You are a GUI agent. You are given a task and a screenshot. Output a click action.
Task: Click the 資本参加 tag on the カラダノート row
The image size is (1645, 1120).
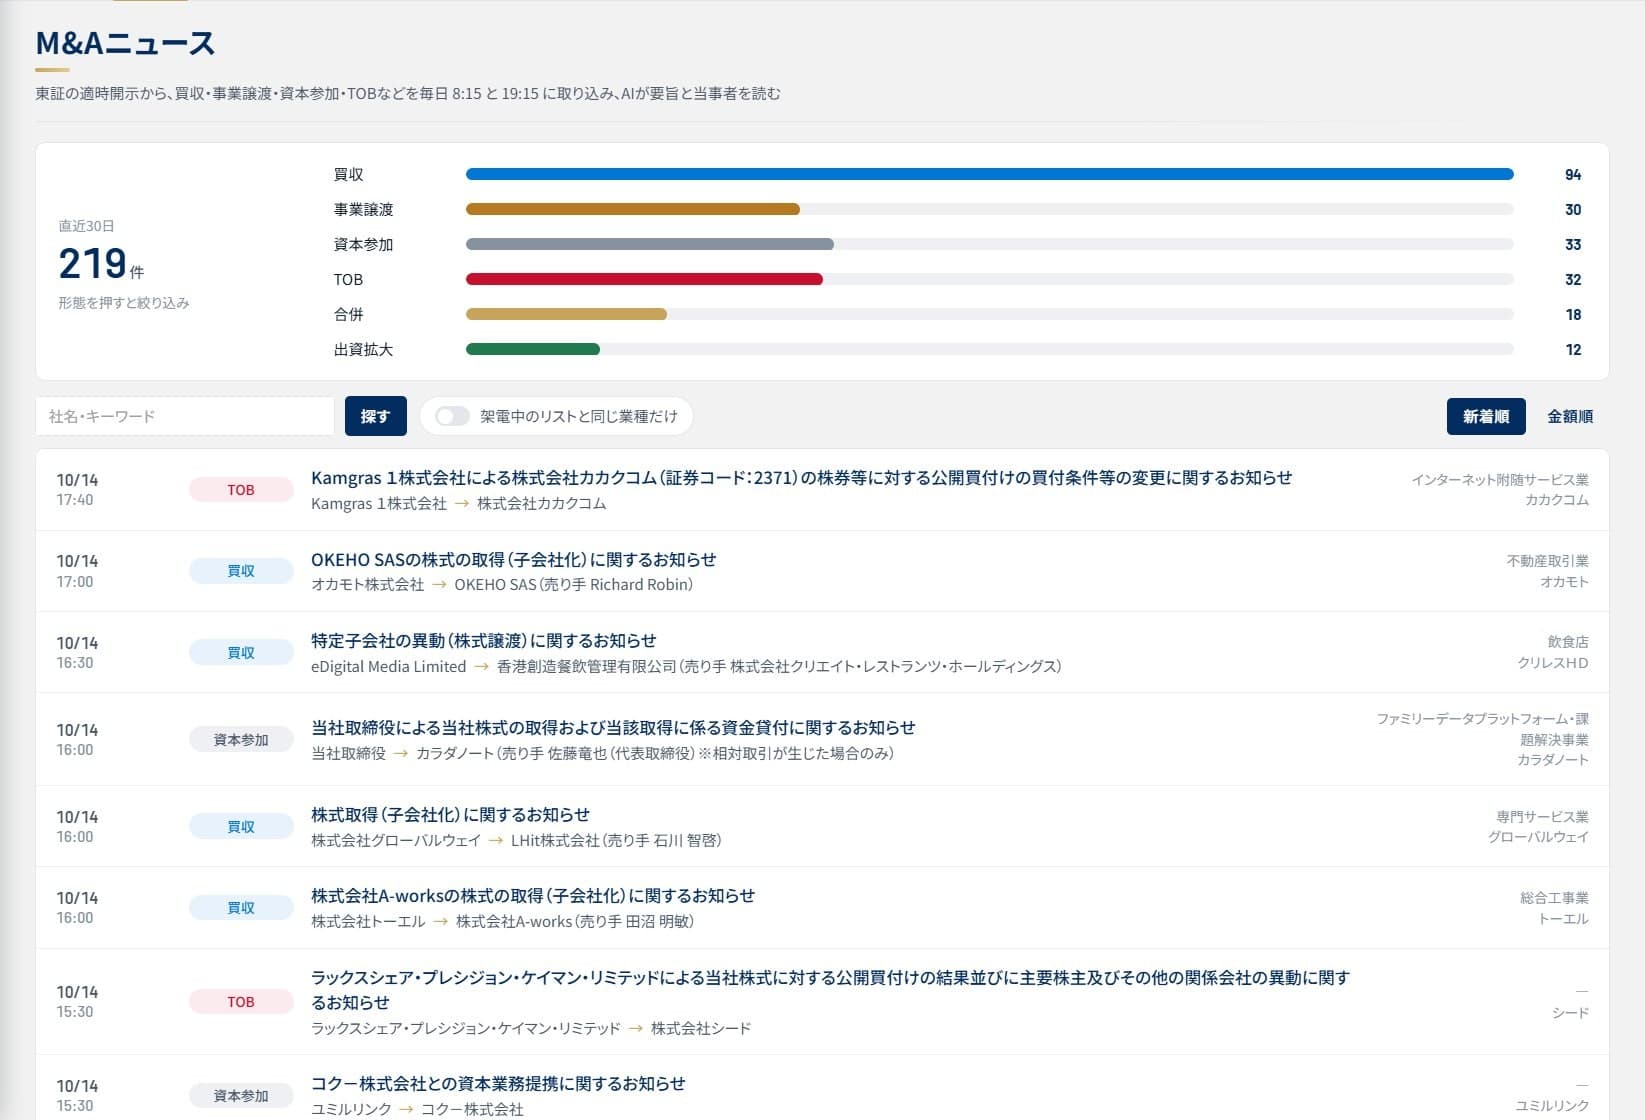click(x=241, y=740)
